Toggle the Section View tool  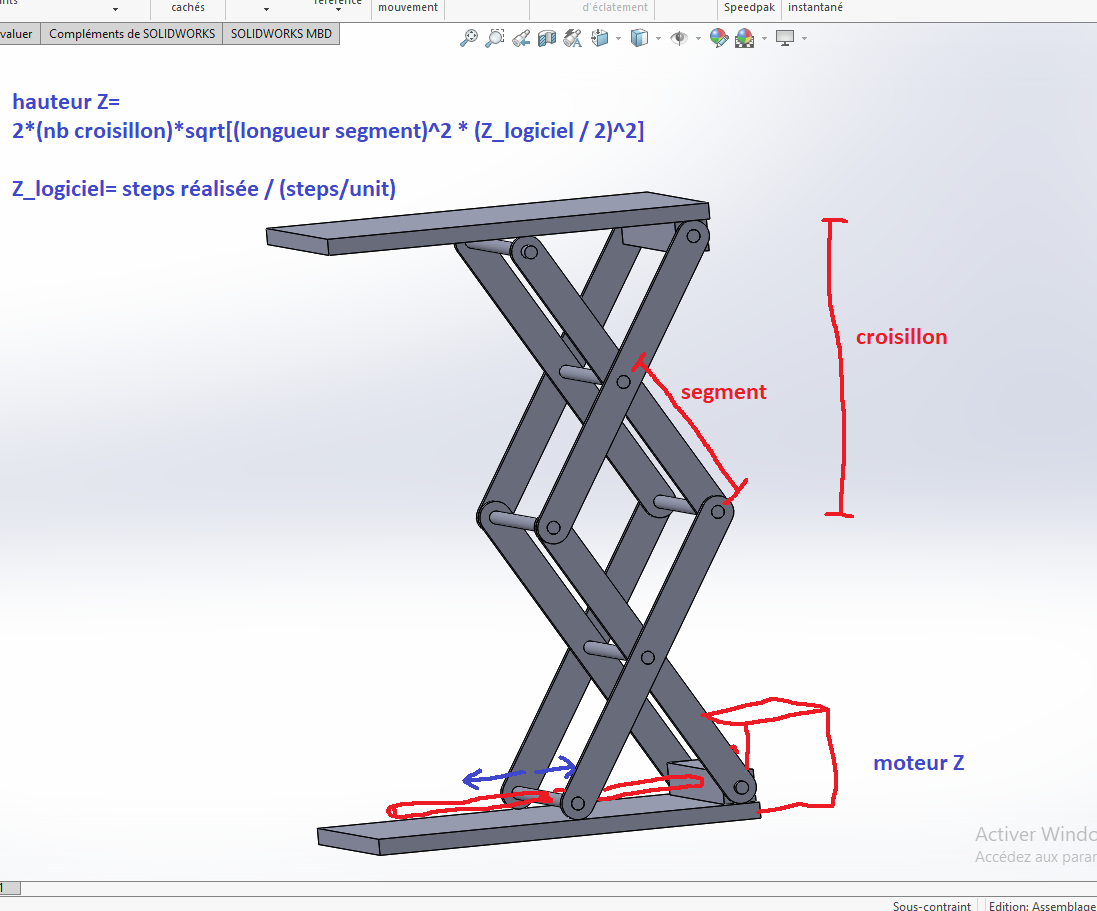546,38
